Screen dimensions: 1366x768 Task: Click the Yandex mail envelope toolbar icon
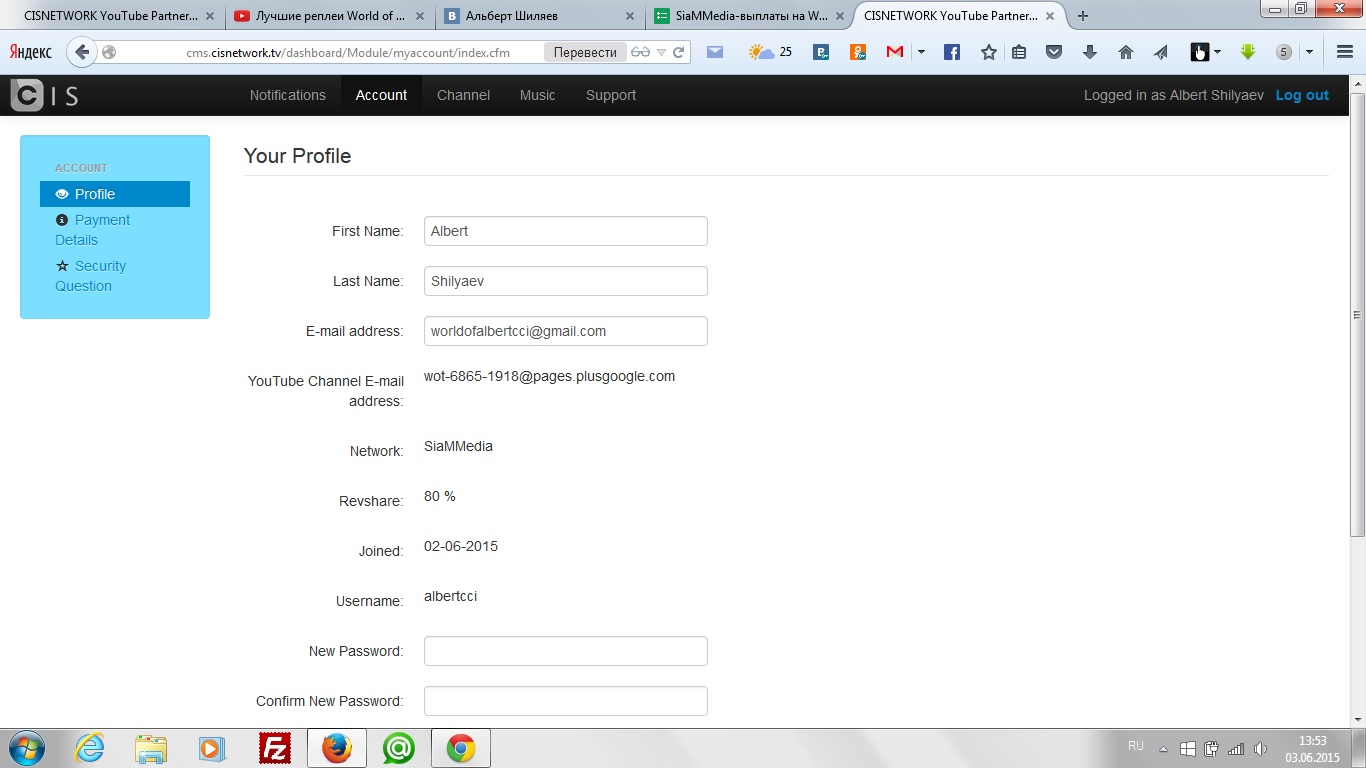pyautogui.click(x=715, y=52)
